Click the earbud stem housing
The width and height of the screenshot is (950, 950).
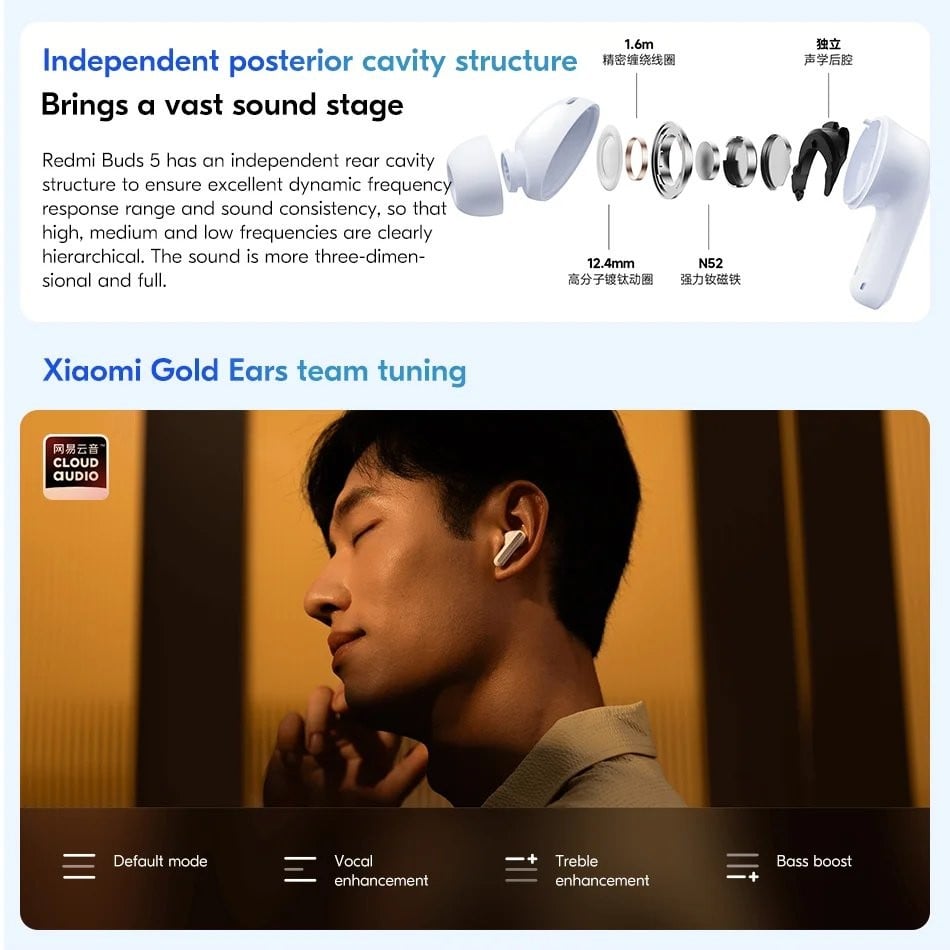(886, 210)
